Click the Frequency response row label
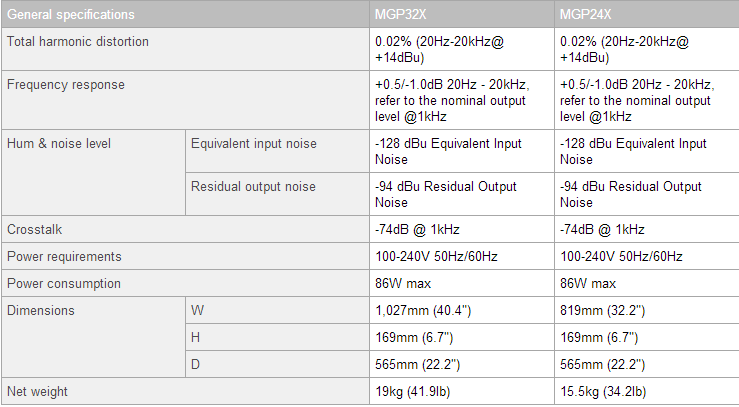739x407 pixels. [x=66, y=85]
